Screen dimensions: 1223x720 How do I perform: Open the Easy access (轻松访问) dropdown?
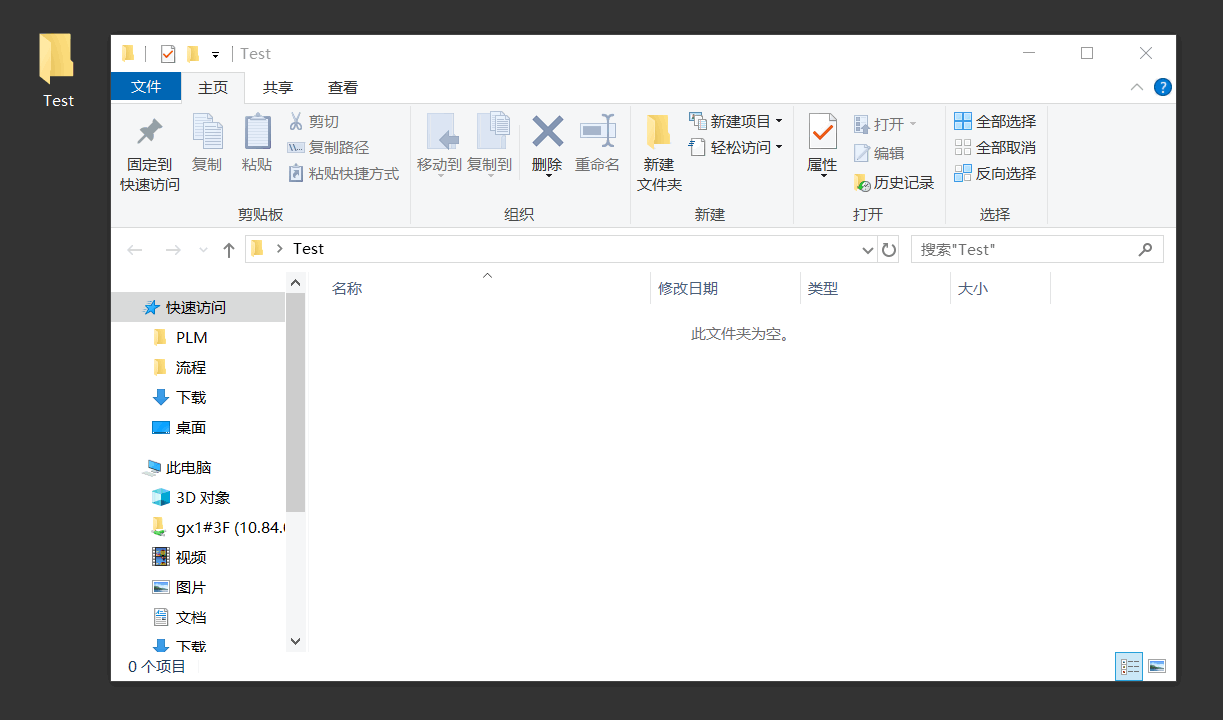click(736, 147)
